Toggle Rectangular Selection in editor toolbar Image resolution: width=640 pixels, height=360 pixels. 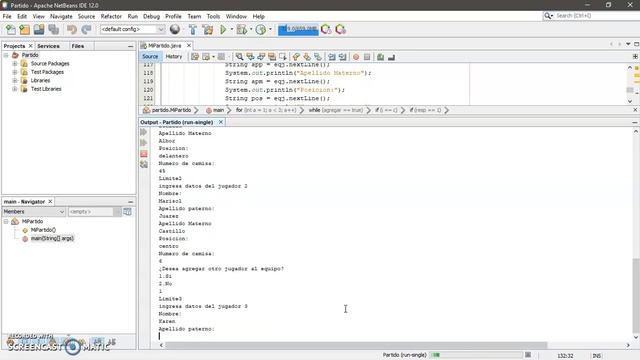(282, 57)
